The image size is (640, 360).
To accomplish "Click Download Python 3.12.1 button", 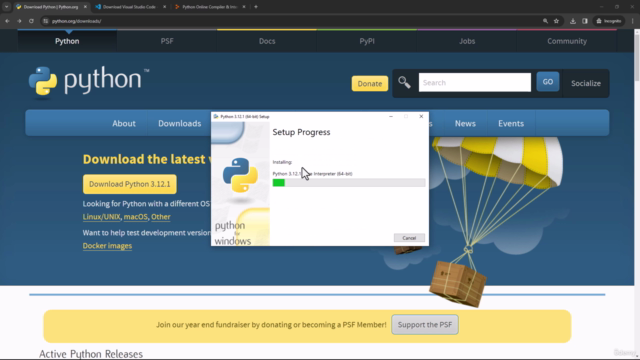I will [x=130, y=184].
